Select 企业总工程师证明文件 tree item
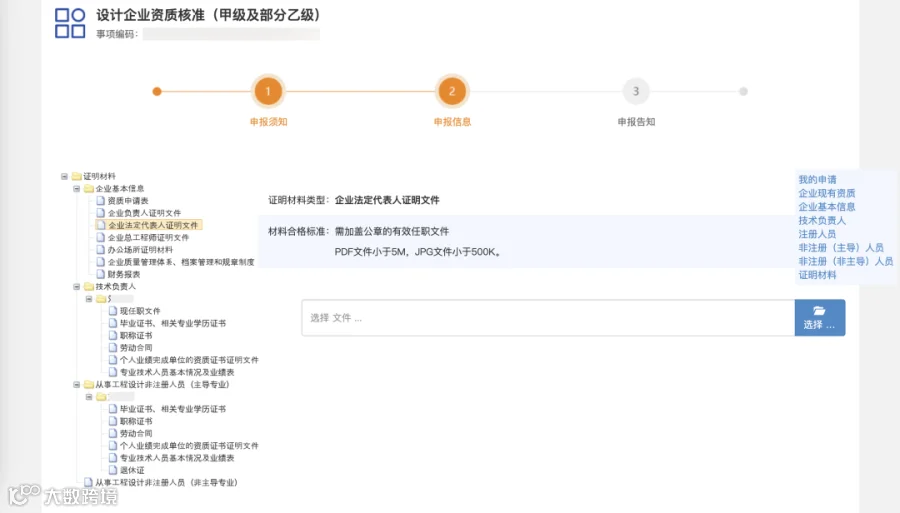The height and width of the screenshot is (513, 900). [148, 238]
